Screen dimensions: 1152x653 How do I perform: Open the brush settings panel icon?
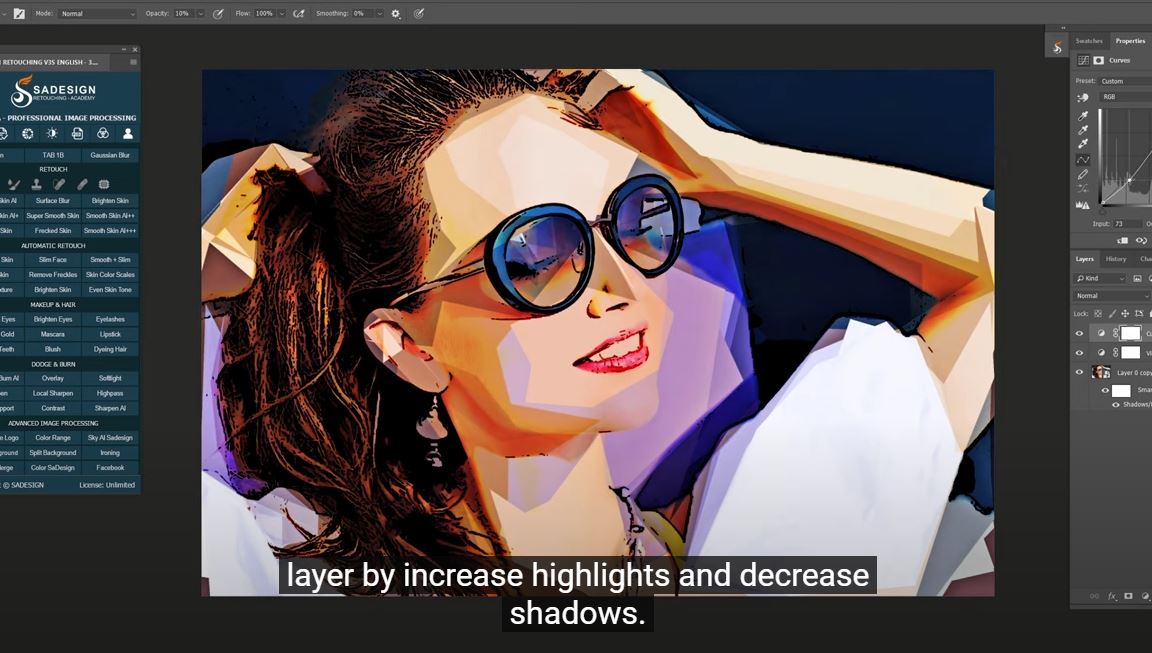click(19, 13)
